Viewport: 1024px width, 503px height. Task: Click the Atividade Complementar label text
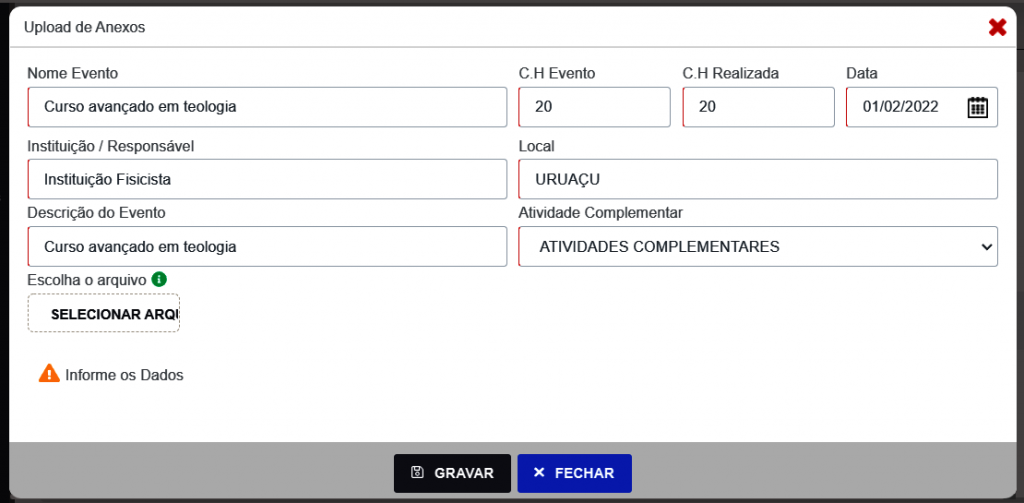pyautogui.click(x=601, y=212)
